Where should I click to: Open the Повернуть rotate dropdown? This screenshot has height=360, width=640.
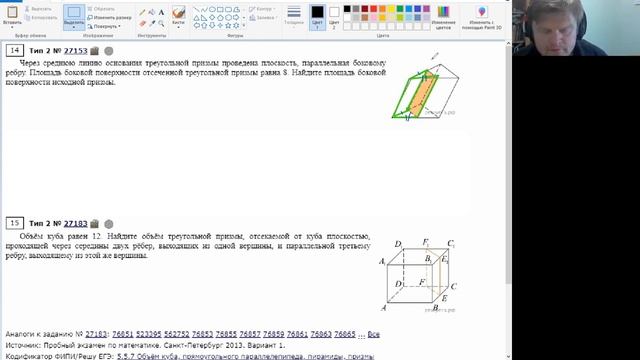click(104, 26)
